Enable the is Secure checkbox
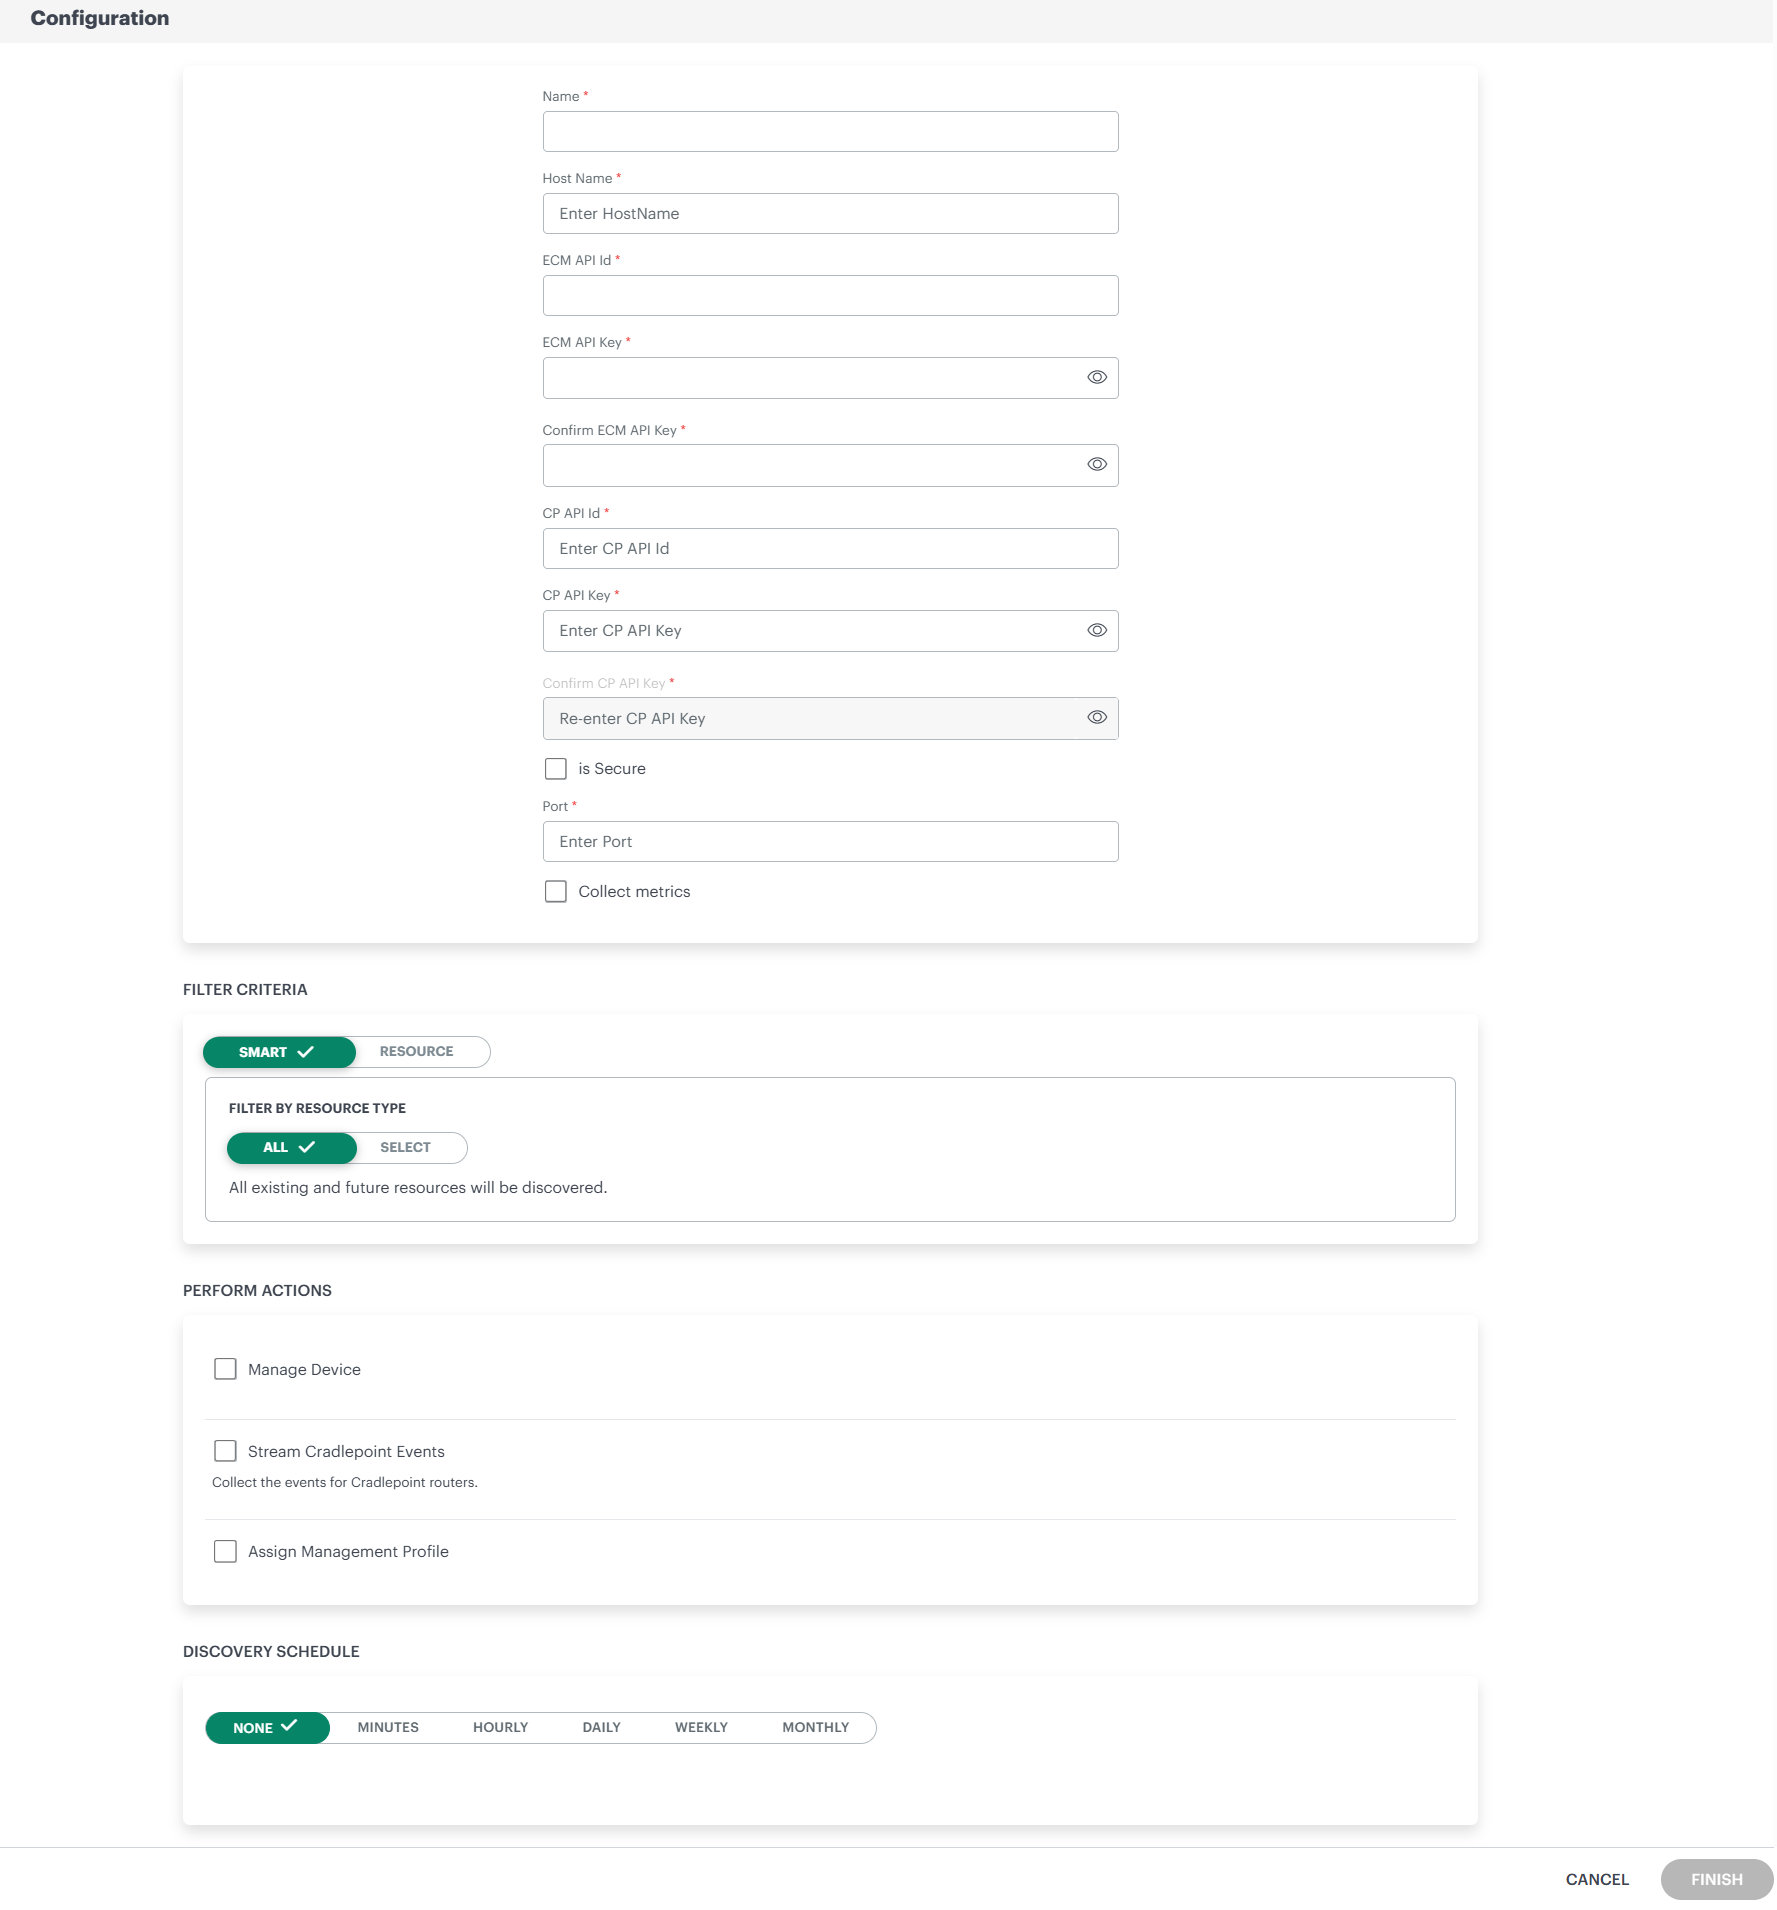 [556, 768]
